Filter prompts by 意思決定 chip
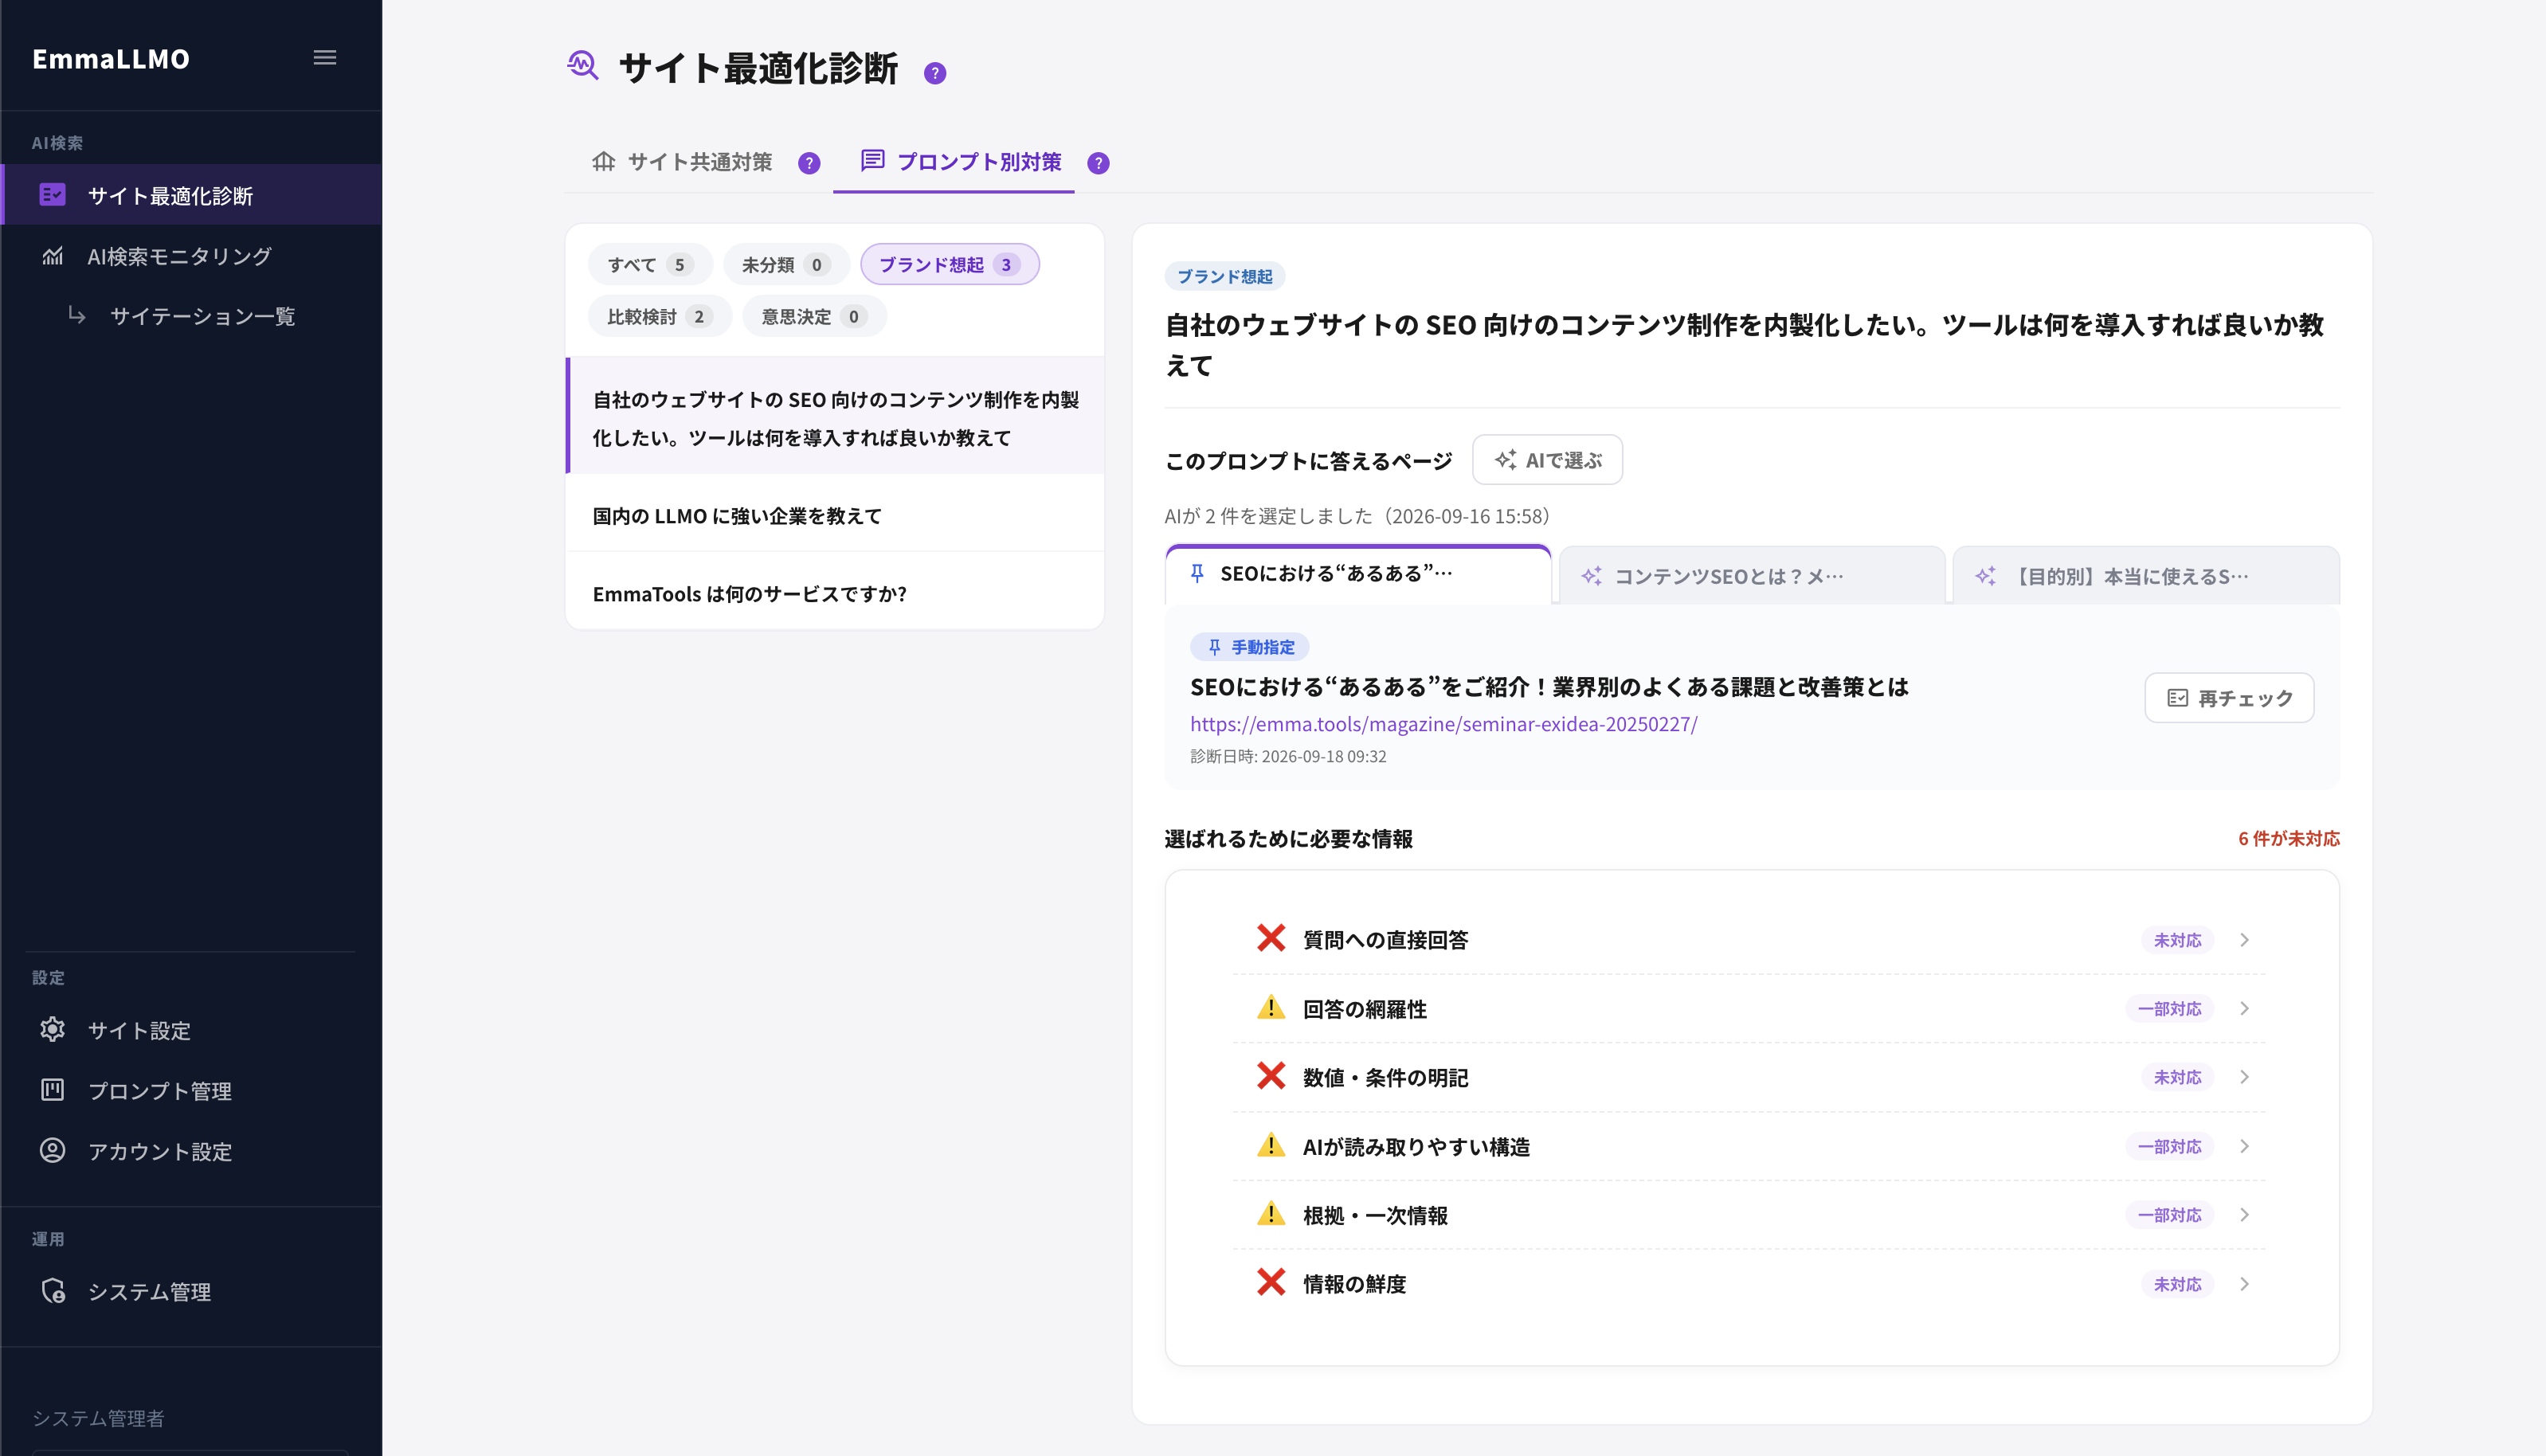This screenshot has height=1456, width=2546. pos(814,316)
